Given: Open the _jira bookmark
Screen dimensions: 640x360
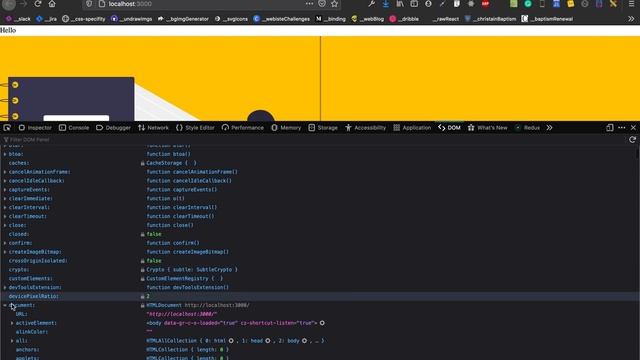Looking at the screenshot, I should (x=46, y=19).
